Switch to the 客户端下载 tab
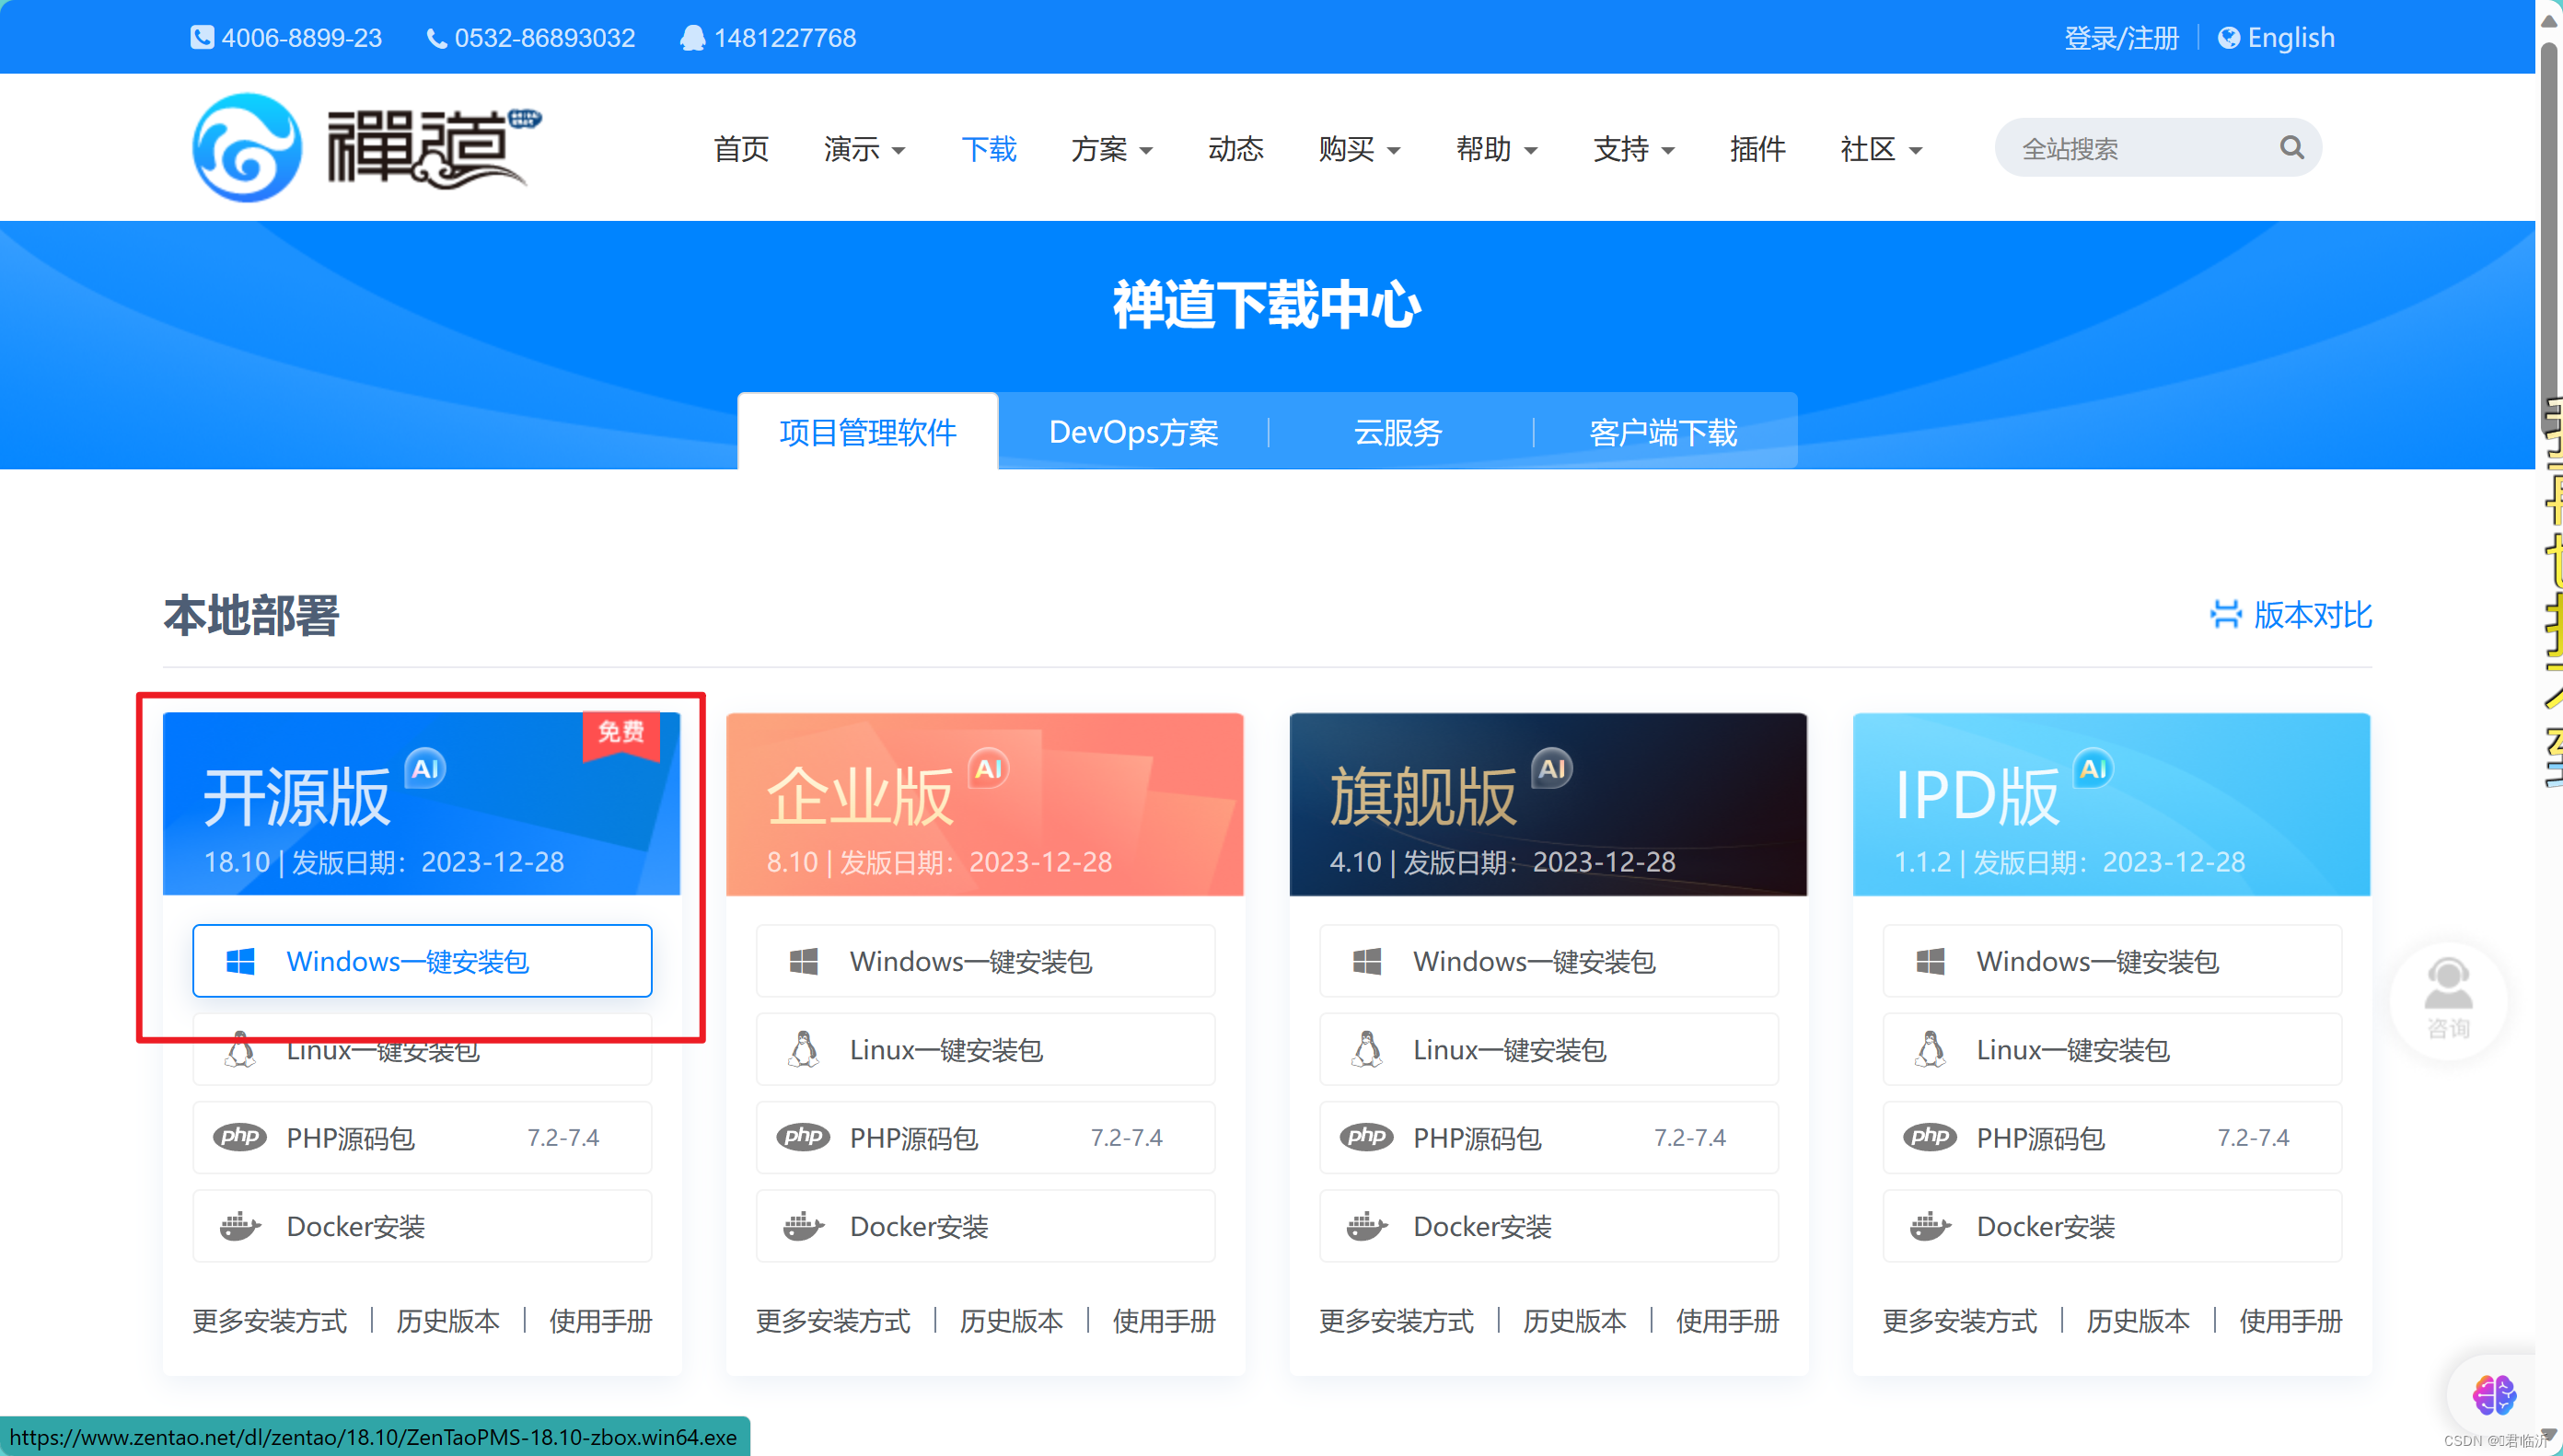2563x1456 pixels. click(1663, 432)
